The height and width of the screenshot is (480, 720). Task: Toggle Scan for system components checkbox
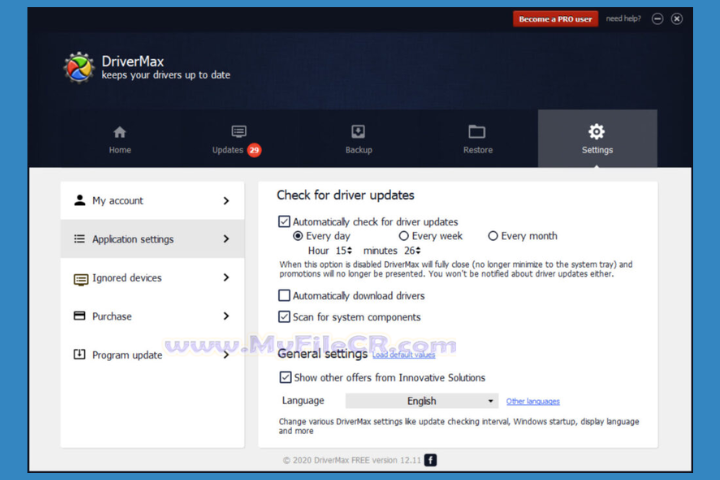(284, 316)
